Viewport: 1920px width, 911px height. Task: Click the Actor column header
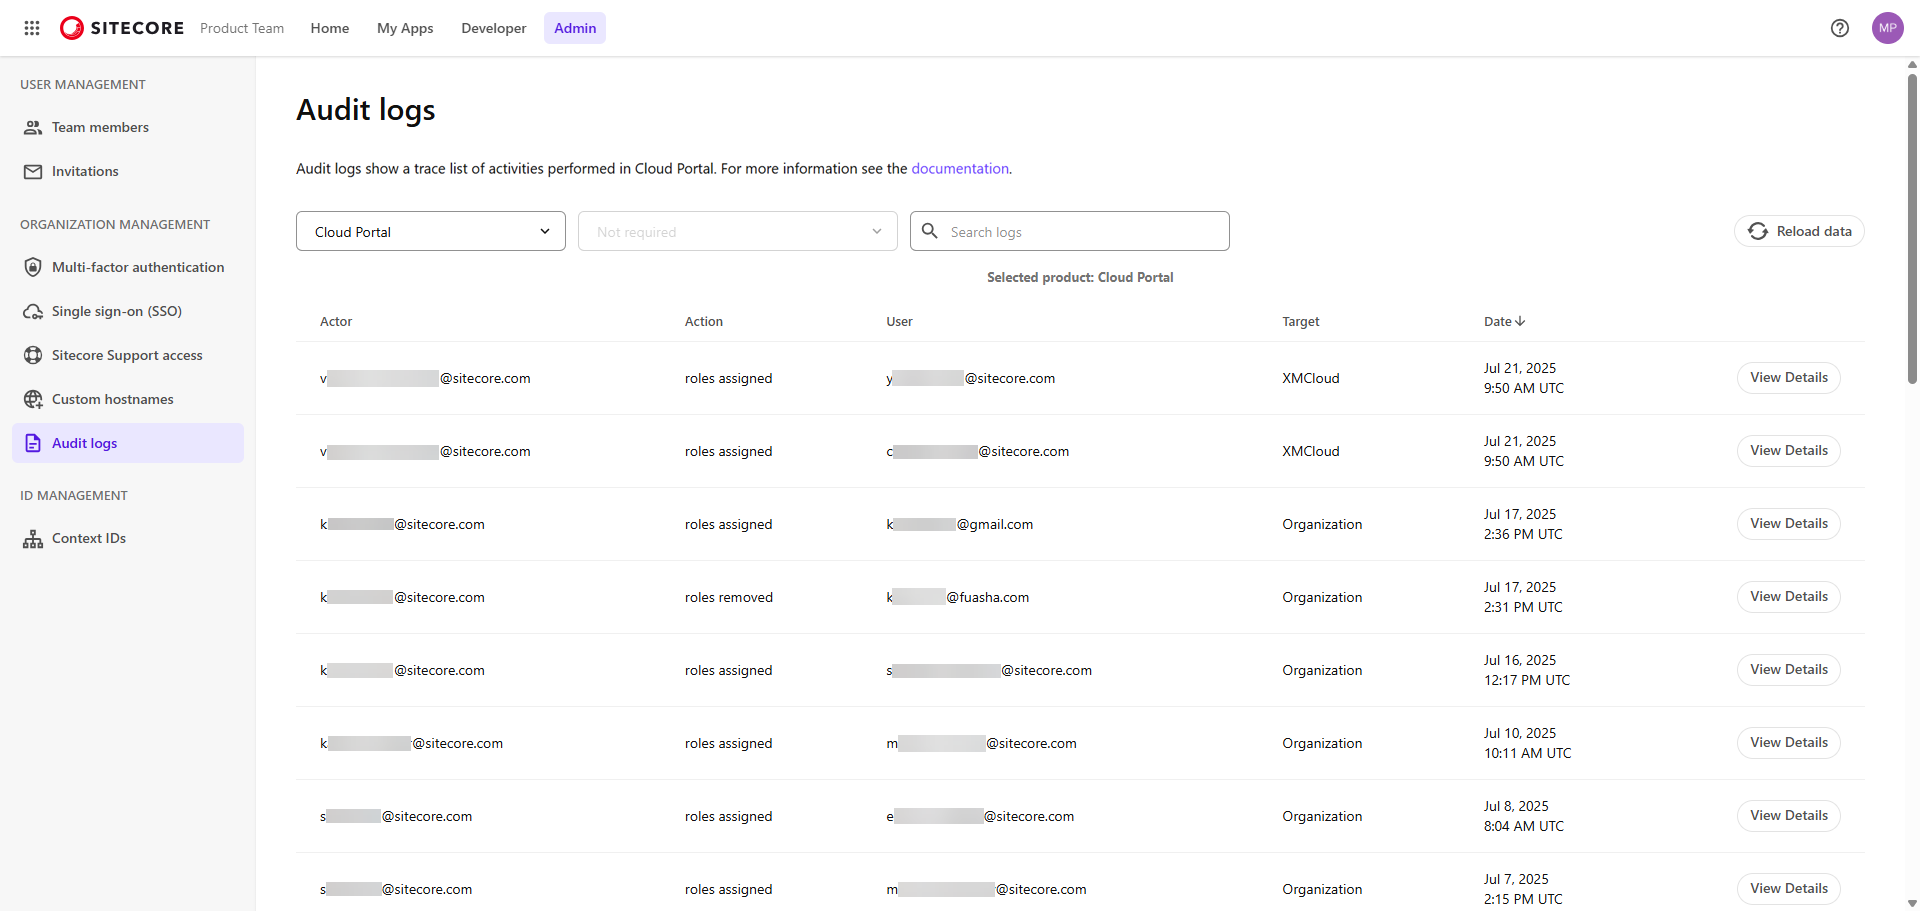click(x=336, y=321)
